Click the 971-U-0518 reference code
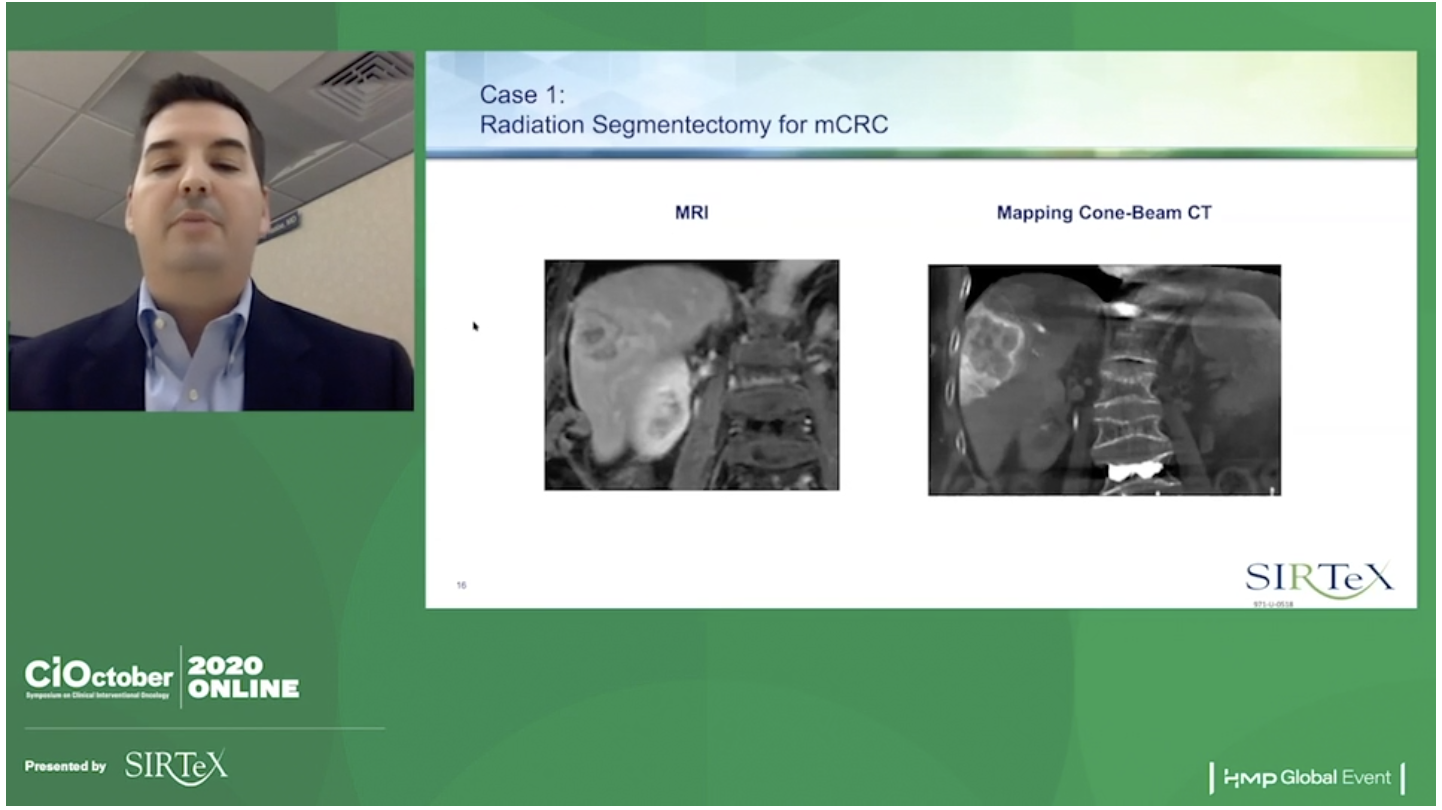The width and height of the screenshot is (1442, 810). point(1272,604)
